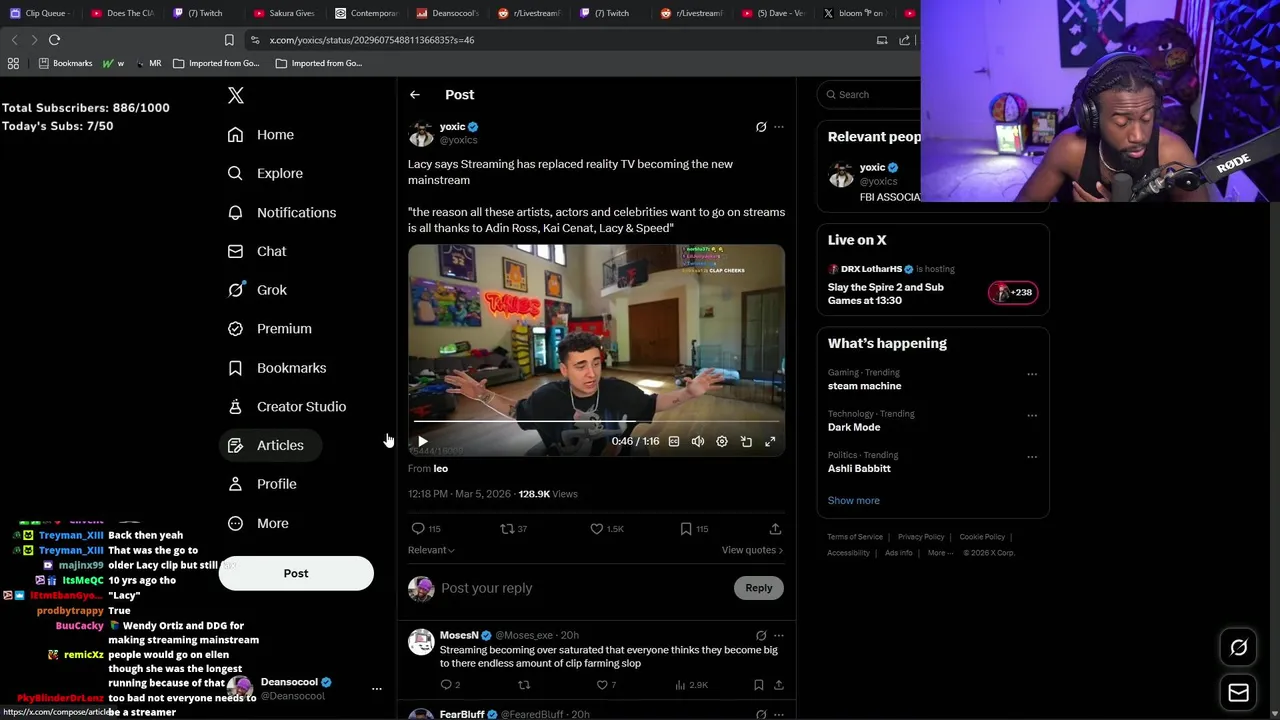Like MosesN's comment
1280x720 pixels.
[602, 685]
